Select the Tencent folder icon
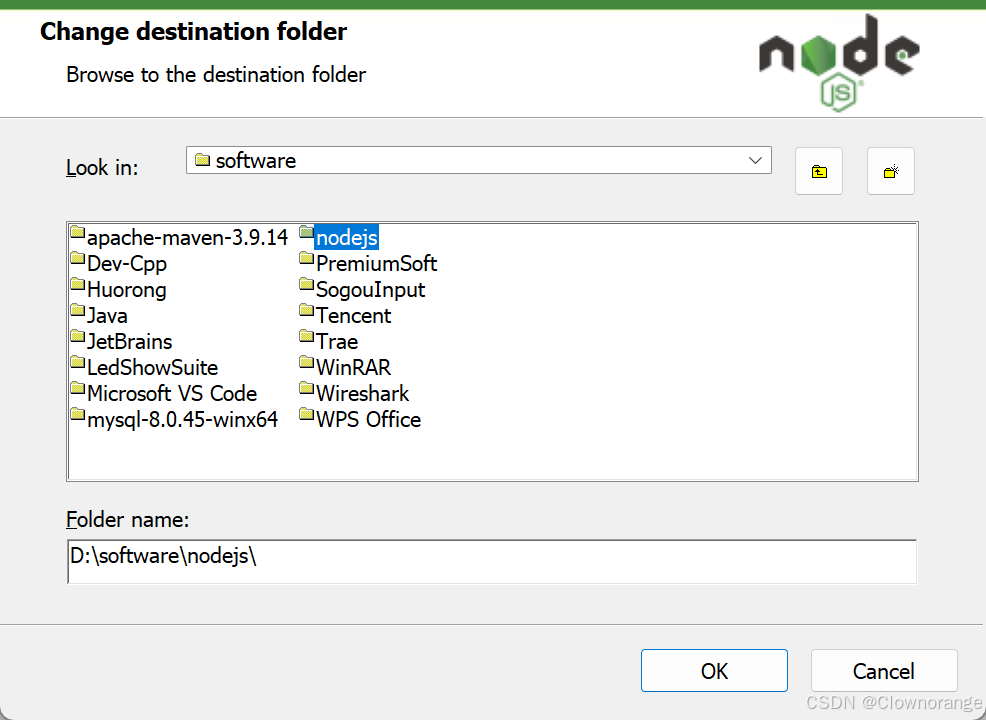Viewport: 986px width, 720px height. pyautogui.click(x=306, y=310)
